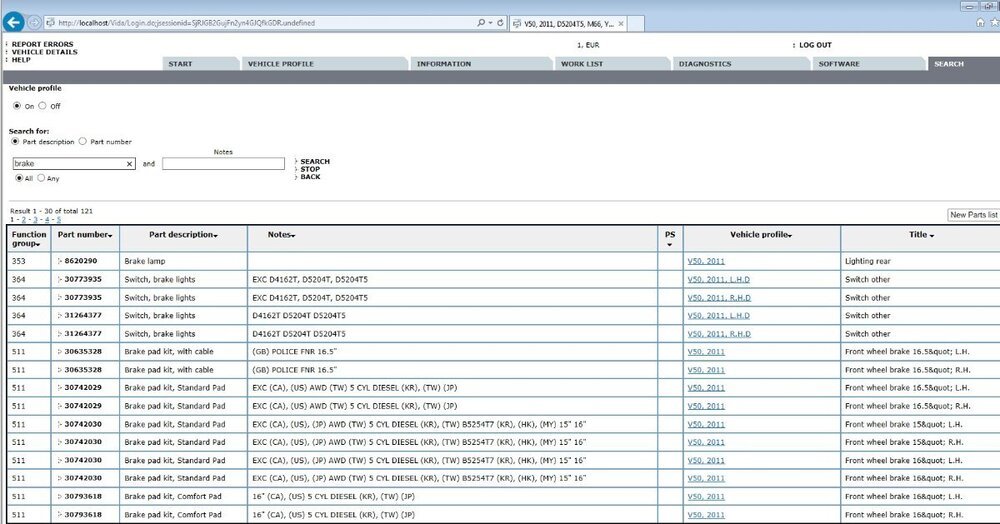
Task: Click the address bar refresh icon
Action: [x=499, y=22]
